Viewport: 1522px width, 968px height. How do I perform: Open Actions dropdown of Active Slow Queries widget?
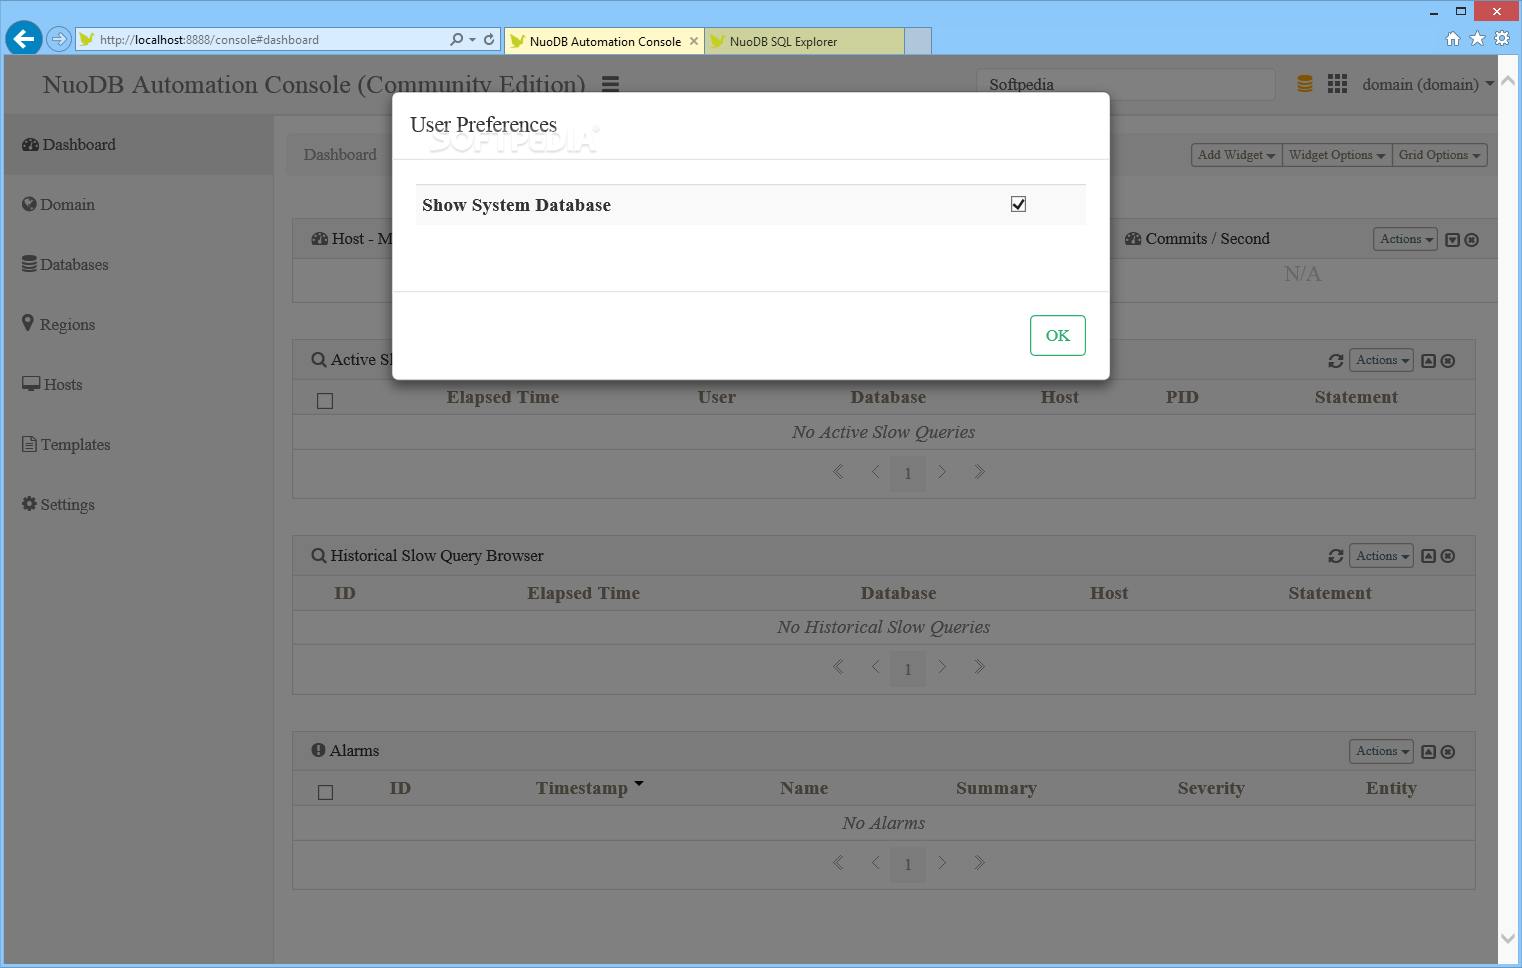[x=1381, y=360]
